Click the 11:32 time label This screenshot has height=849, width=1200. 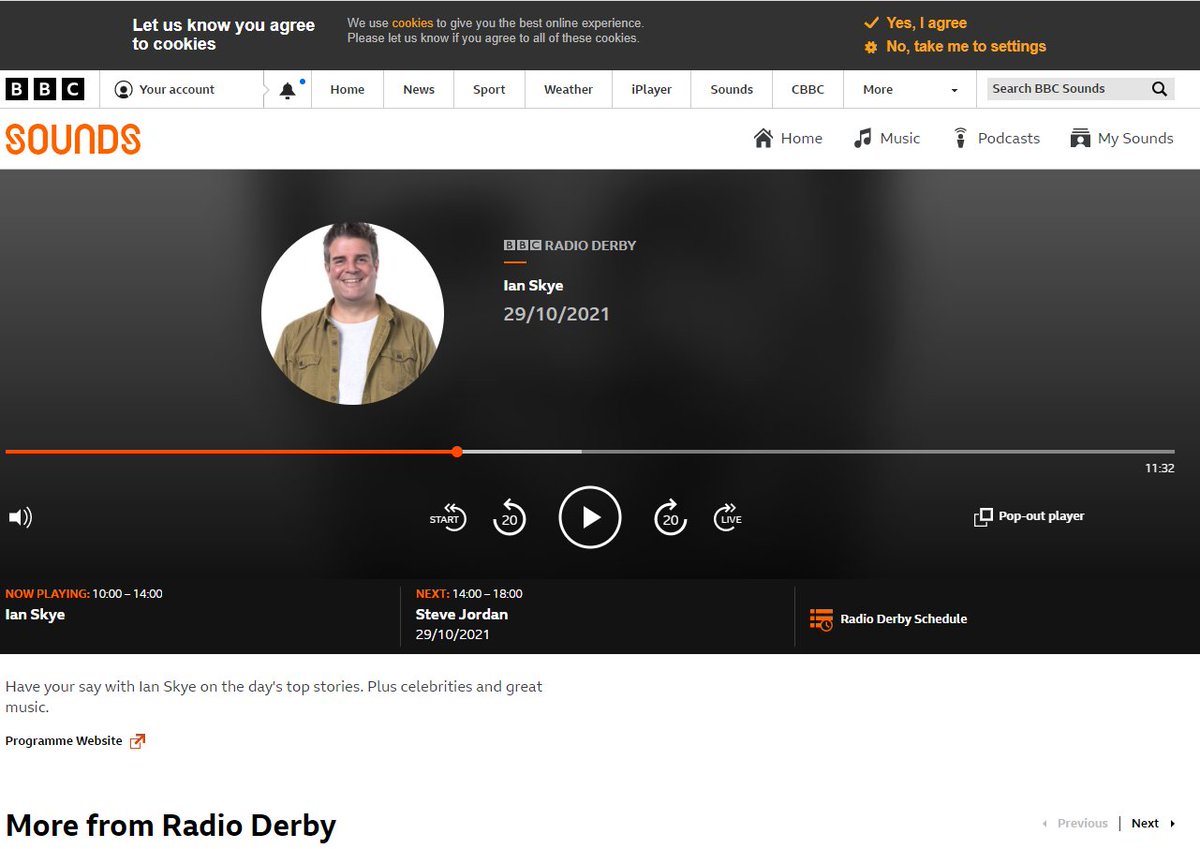click(x=1160, y=468)
